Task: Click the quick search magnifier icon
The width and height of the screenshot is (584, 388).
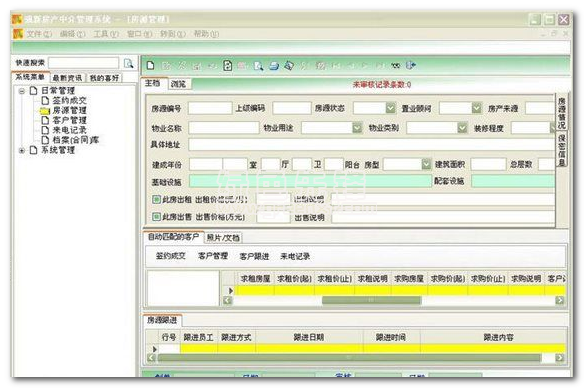Action: (x=128, y=63)
